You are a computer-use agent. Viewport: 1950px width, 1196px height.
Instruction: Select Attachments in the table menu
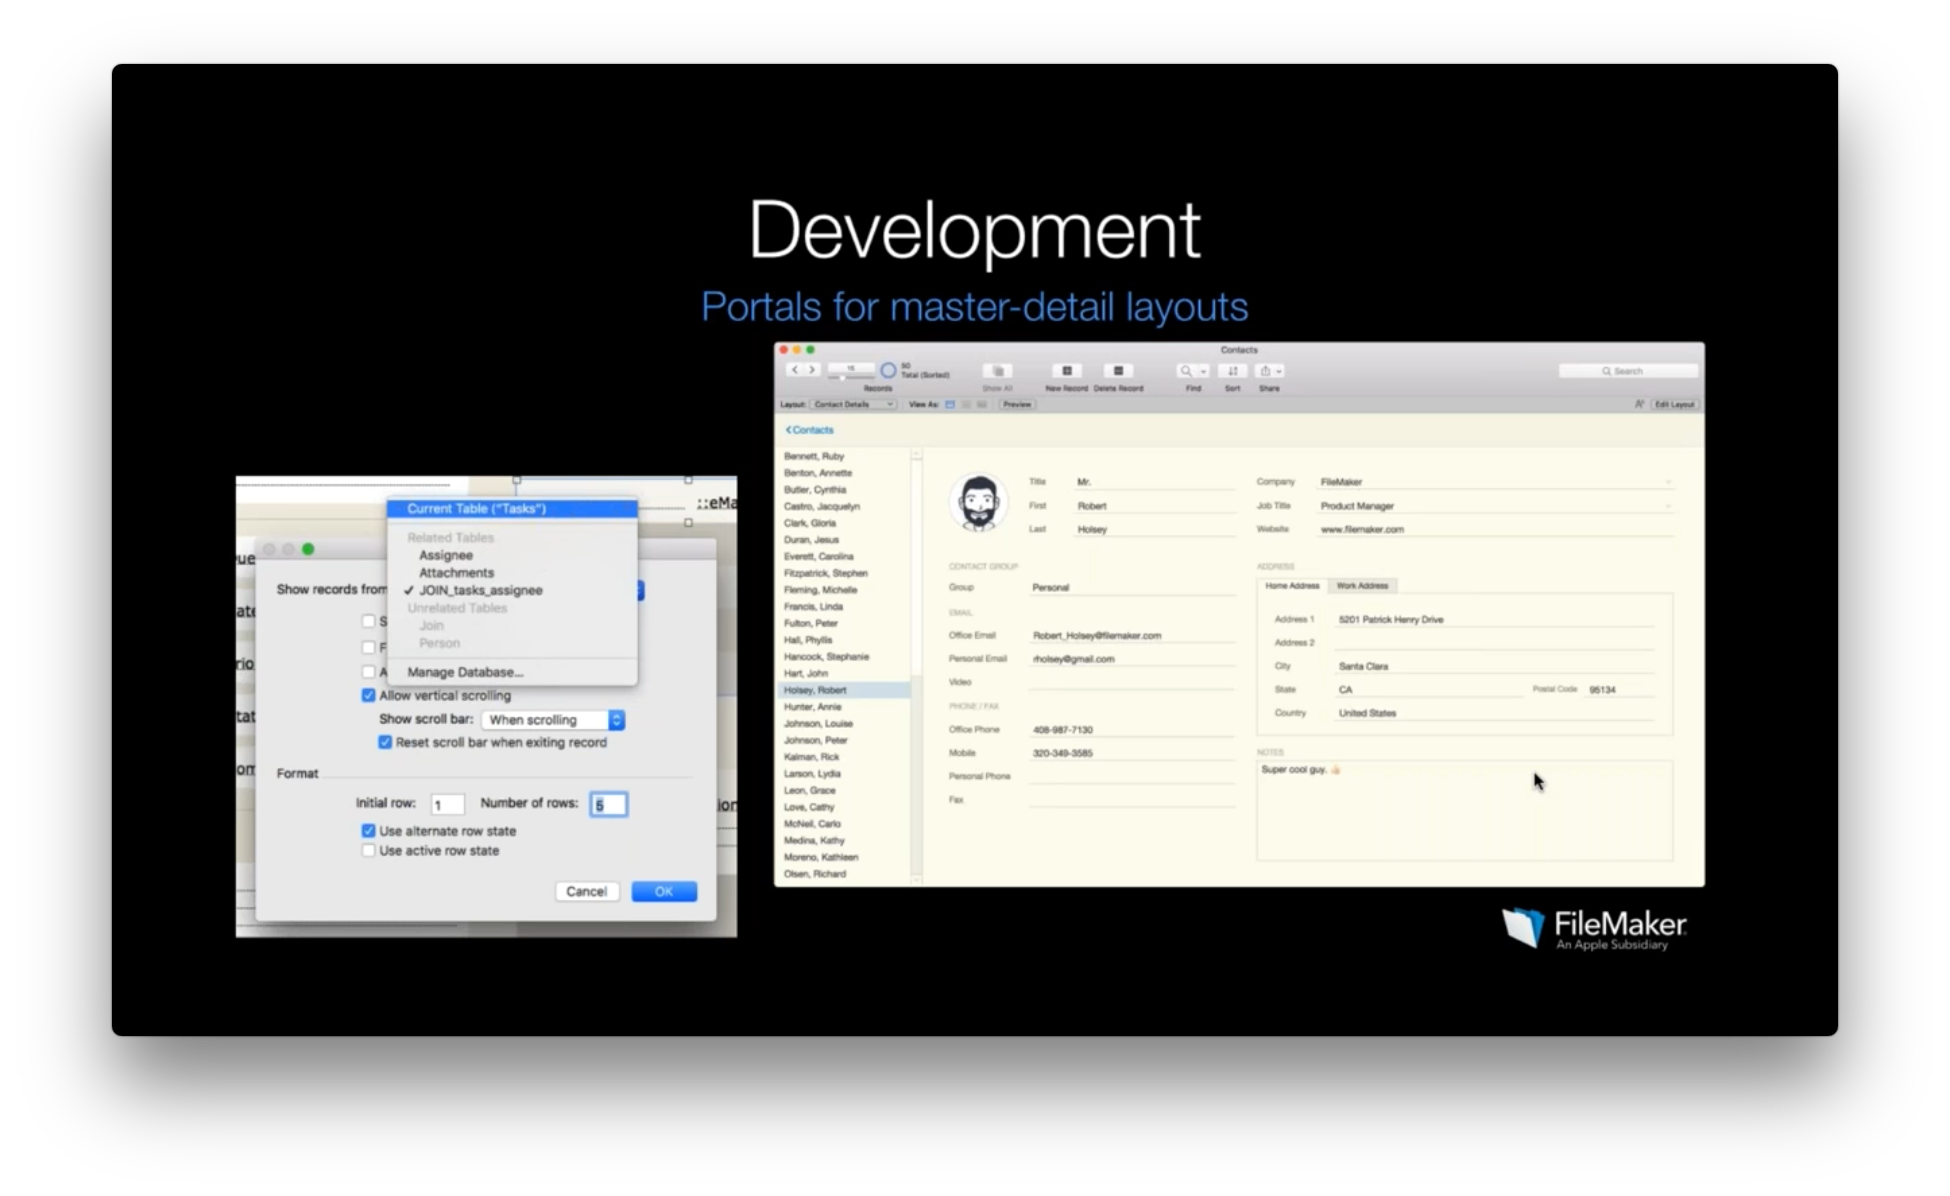[512, 573]
